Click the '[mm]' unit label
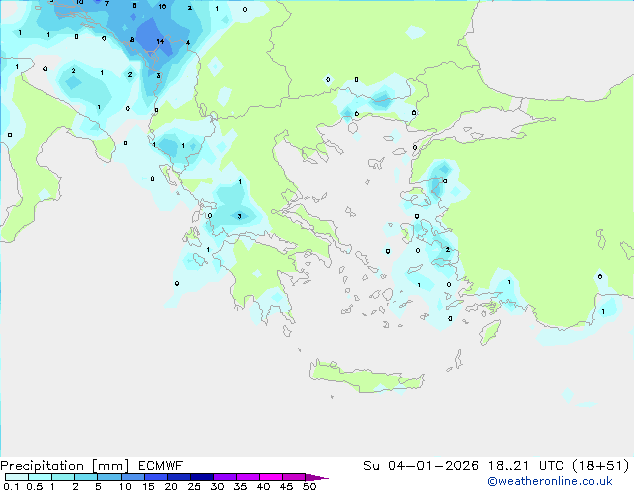This screenshot has width=634, height=490. coord(110,466)
